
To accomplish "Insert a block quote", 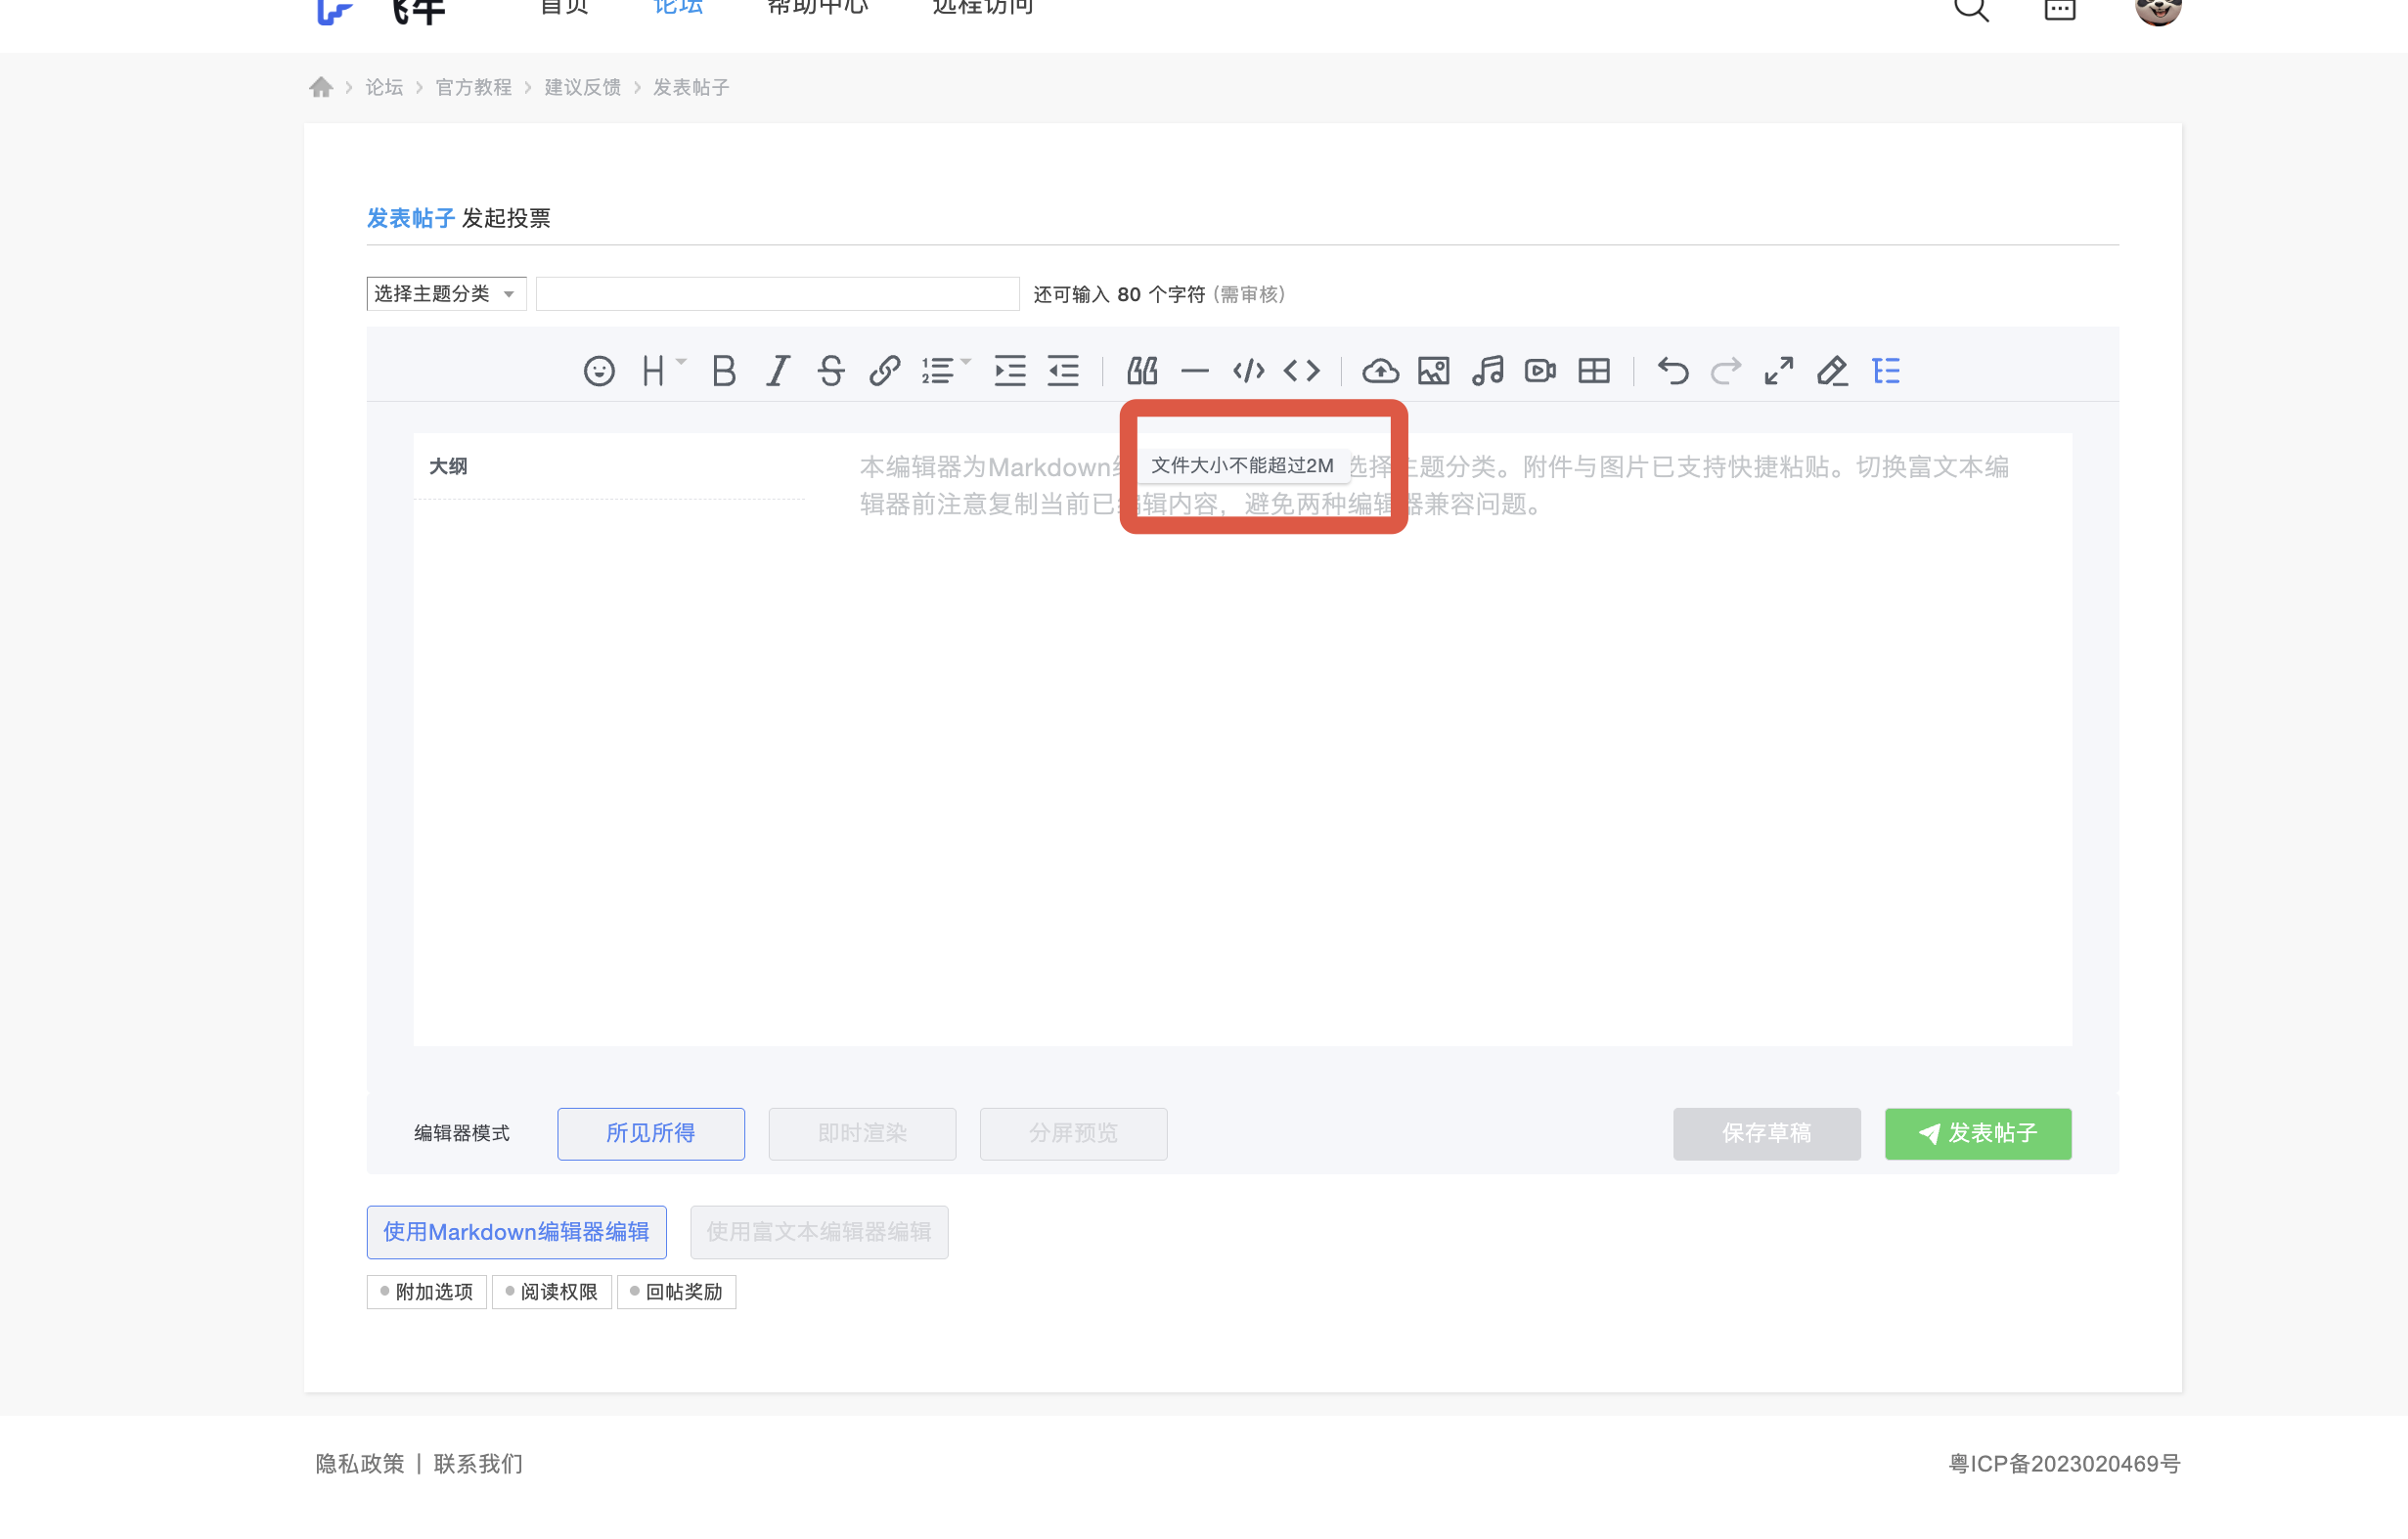I will coord(1142,371).
